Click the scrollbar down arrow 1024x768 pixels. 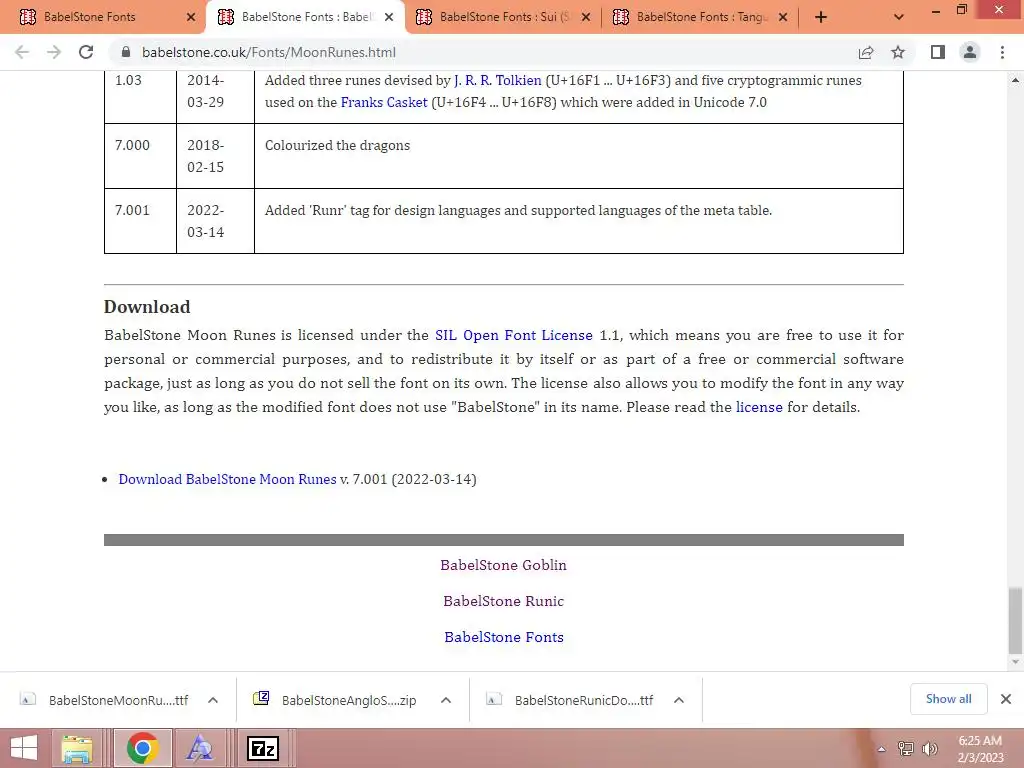pyautogui.click(x=1015, y=662)
